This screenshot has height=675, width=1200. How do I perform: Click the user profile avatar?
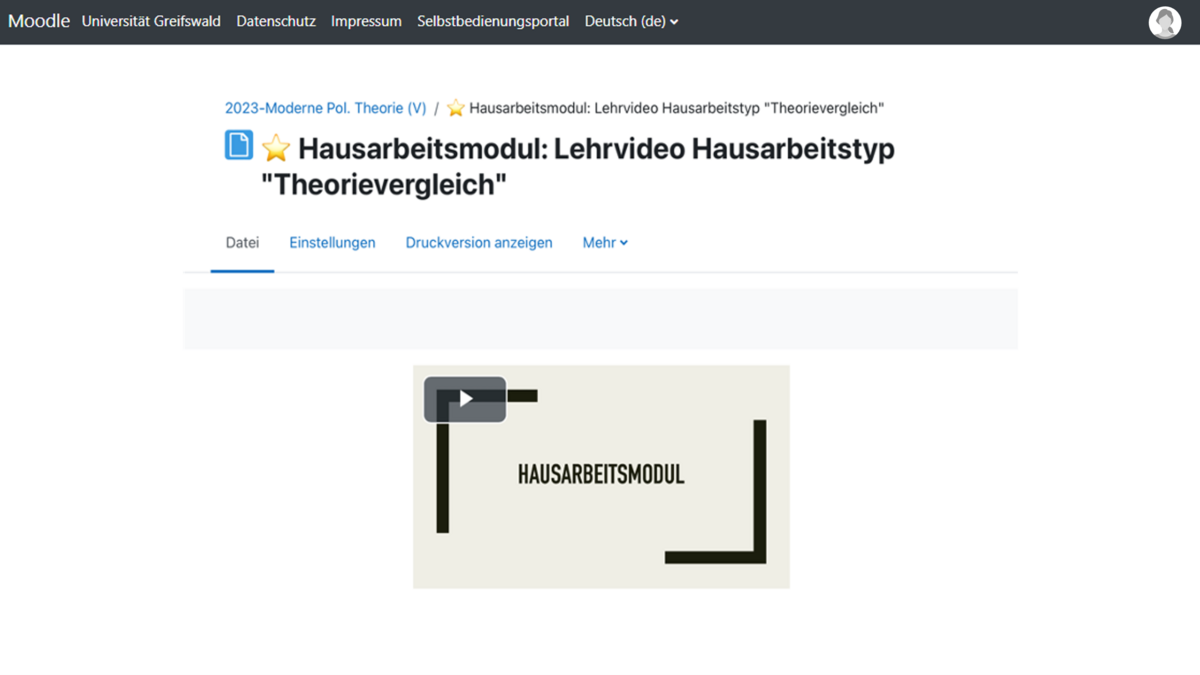click(1164, 22)
